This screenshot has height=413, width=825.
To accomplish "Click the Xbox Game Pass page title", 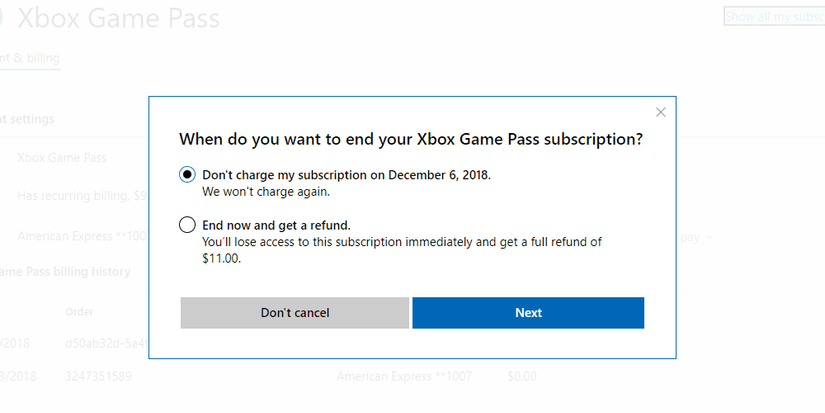I will pyautogui.click(x=118, y=19).
